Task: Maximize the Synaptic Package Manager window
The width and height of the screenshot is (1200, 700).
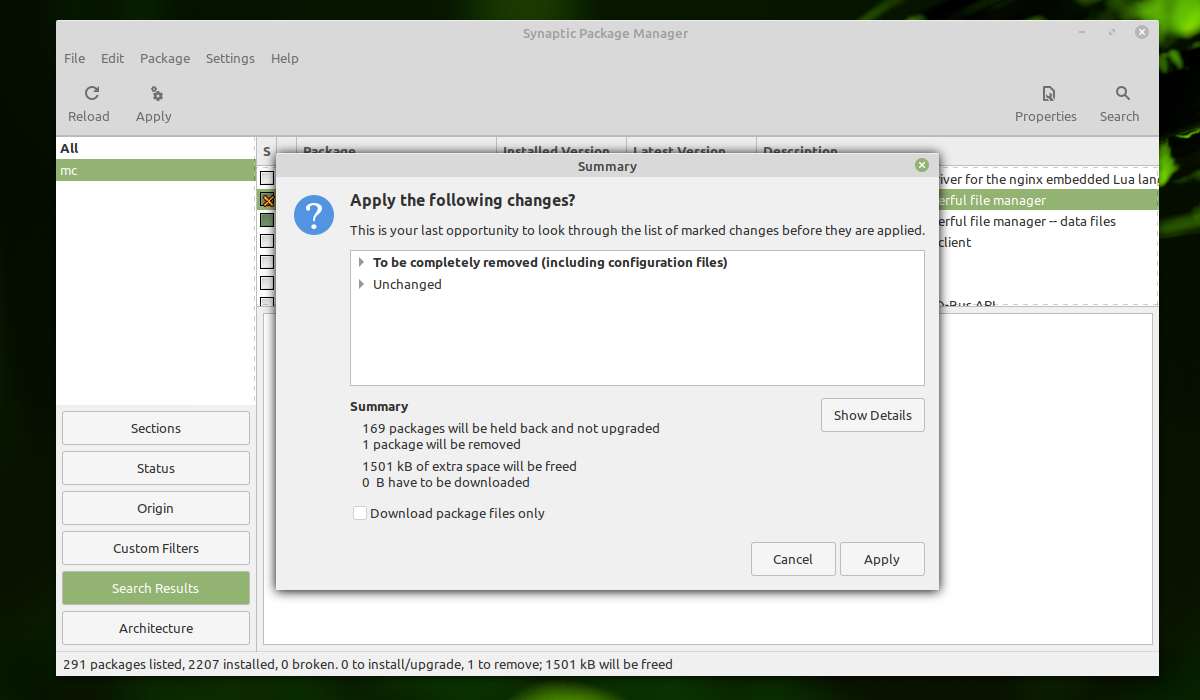Action: point(1112,32)
